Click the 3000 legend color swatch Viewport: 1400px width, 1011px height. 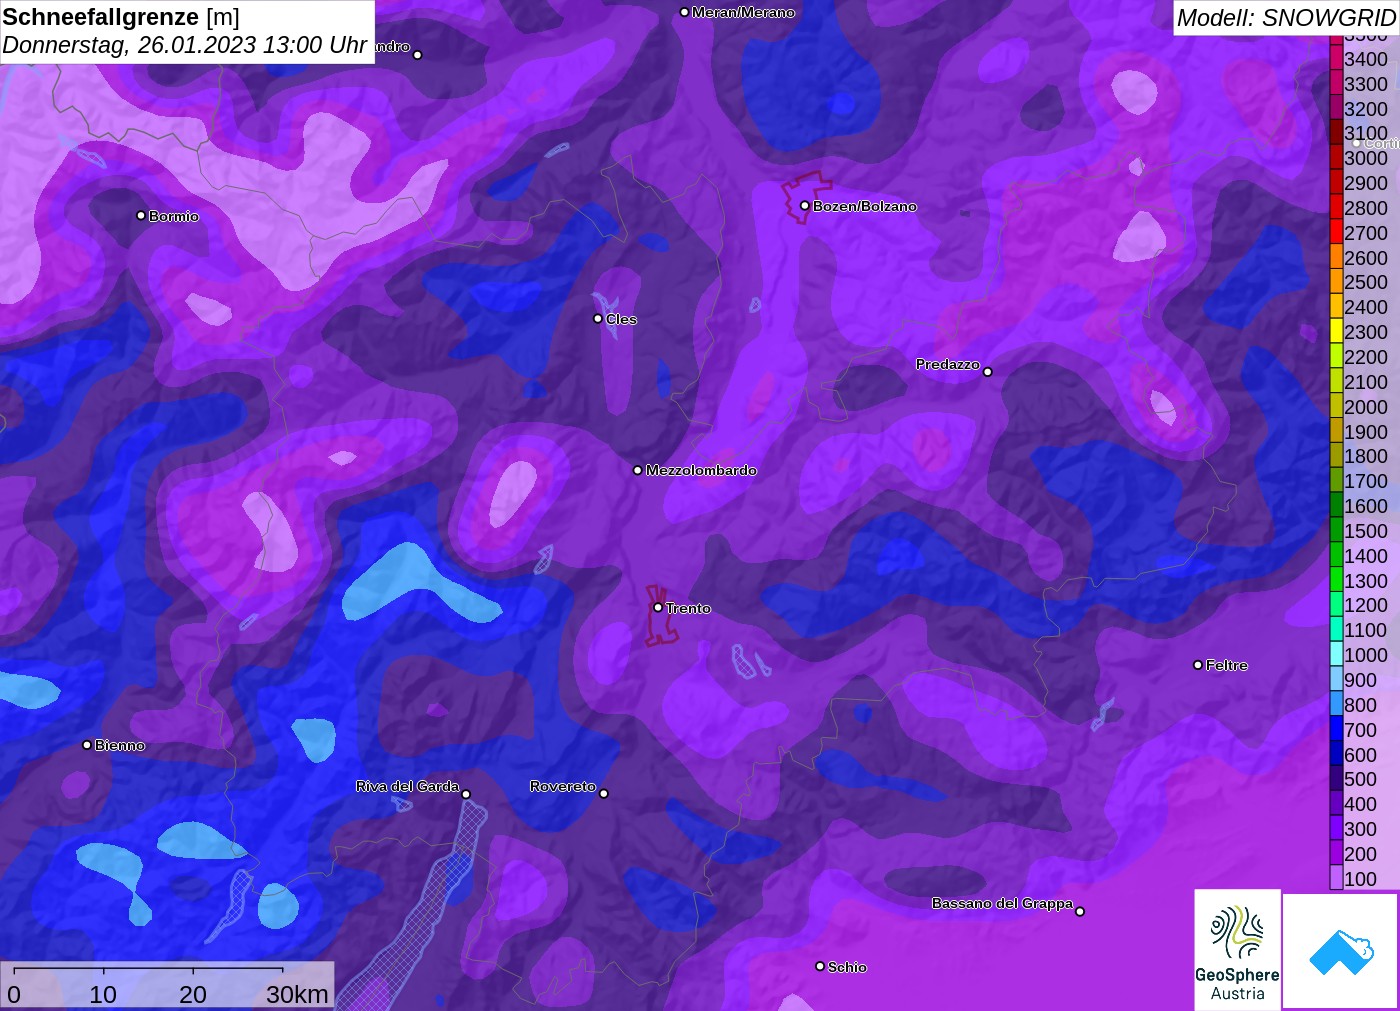click(x=1336, y=158)
